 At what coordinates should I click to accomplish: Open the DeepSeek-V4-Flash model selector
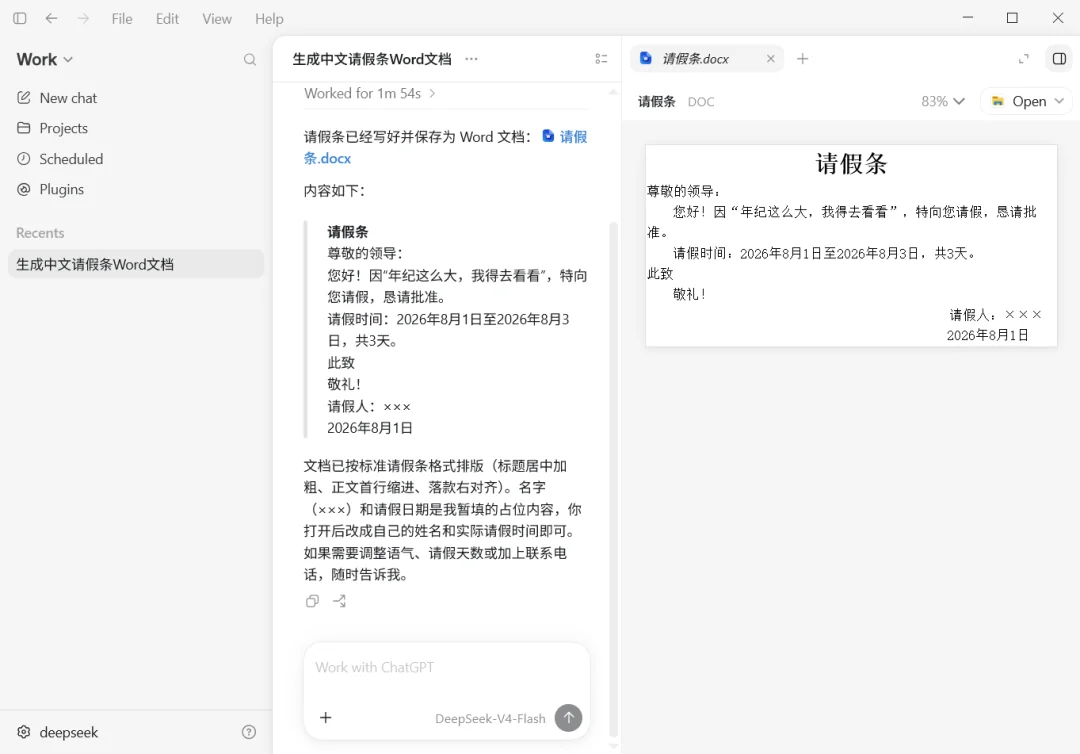(490, 718)
